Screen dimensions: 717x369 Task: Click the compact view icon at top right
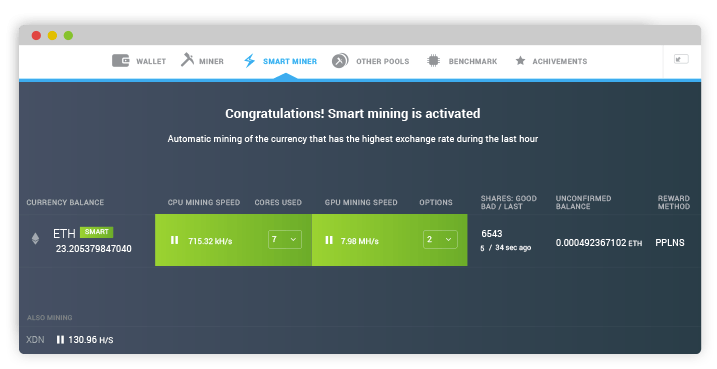coord(681,59)
